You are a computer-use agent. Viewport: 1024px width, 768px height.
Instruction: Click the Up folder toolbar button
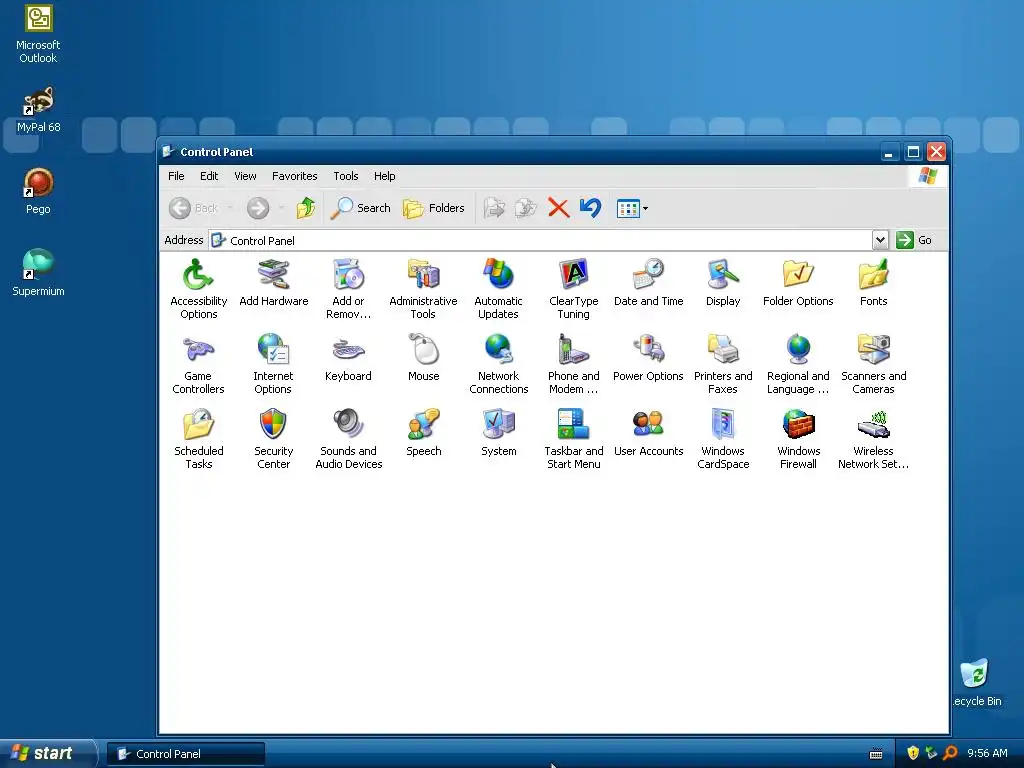pyautogui.click(x=306, y=208)
